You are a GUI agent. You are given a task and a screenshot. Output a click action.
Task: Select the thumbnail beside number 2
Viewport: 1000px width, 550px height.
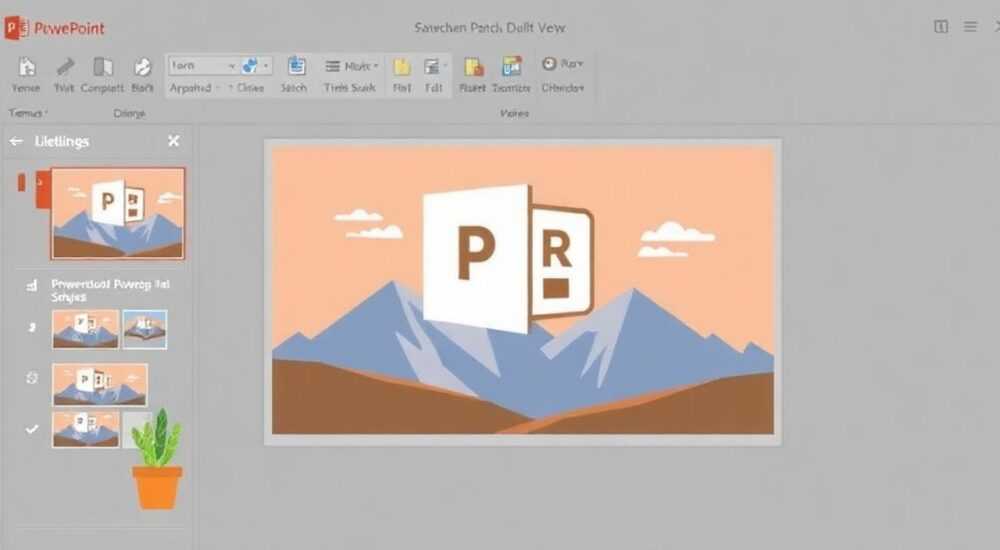[x=85, y=329]
